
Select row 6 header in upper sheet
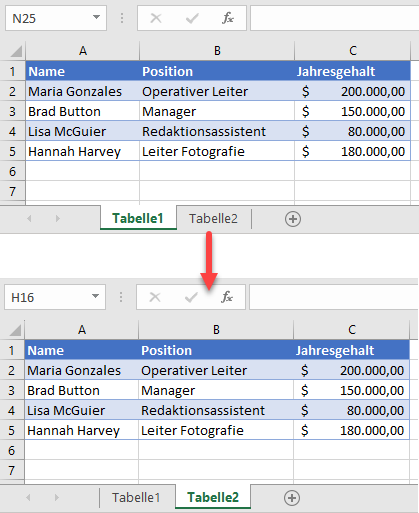[x=13, y=171]
